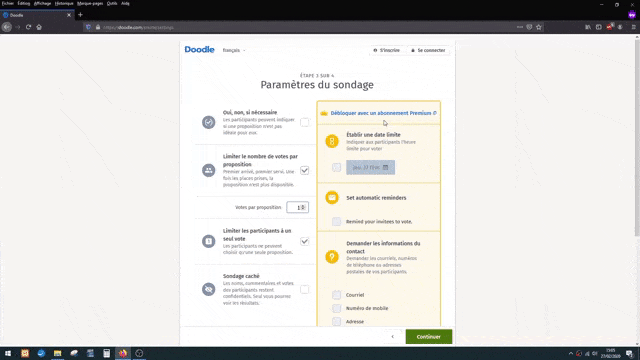This screenshot has height=360, width=640.
Task: Close the Doodle browser tab
Action: 69,15
